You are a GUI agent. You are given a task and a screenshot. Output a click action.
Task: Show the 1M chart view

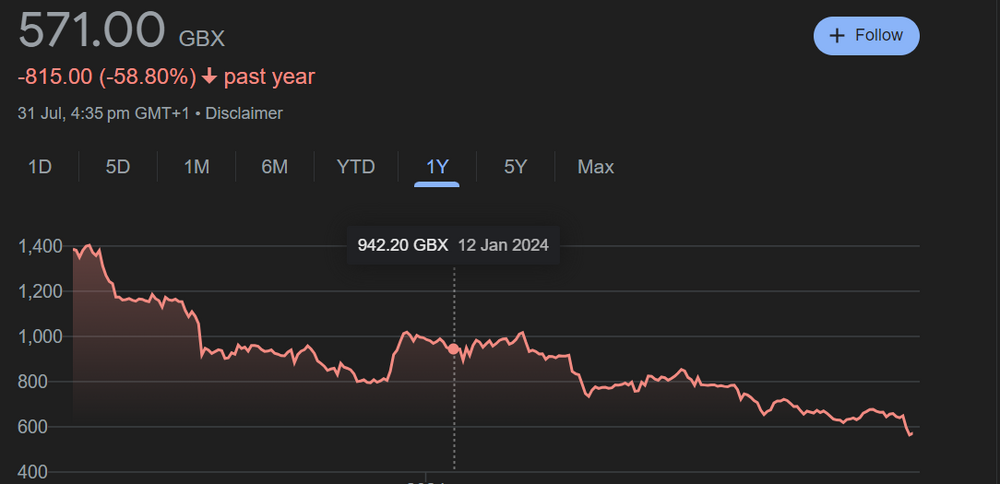(x=196, y=167)
